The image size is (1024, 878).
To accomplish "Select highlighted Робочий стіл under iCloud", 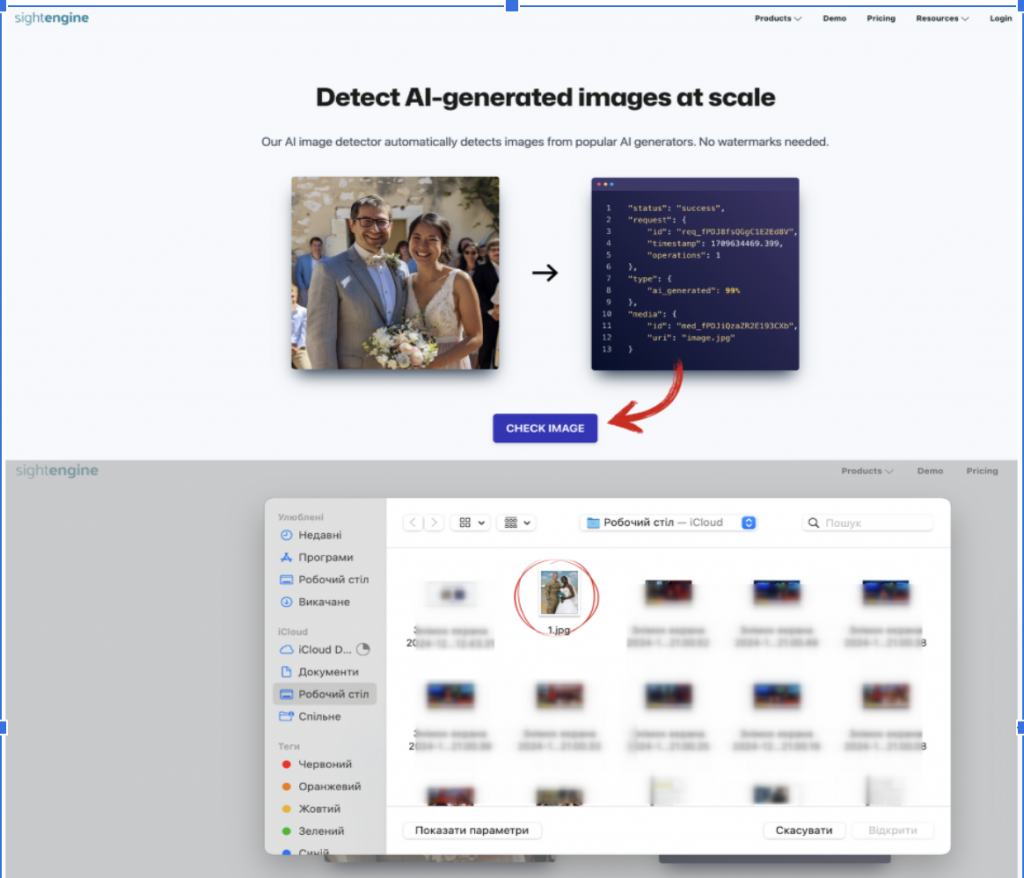I will coord(325,694).
